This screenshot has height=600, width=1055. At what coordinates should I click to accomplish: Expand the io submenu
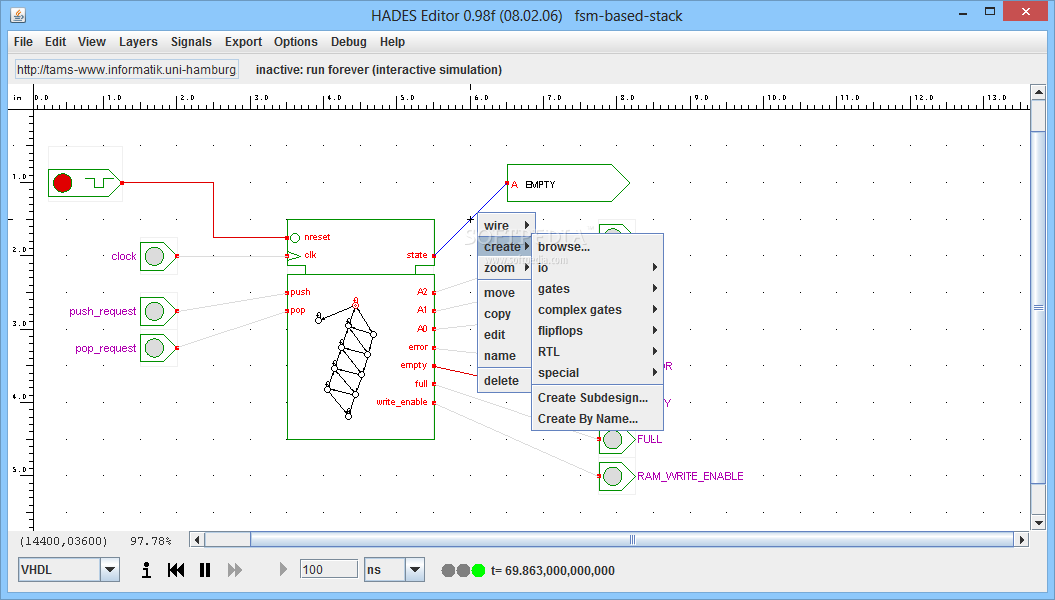(597, 268)
